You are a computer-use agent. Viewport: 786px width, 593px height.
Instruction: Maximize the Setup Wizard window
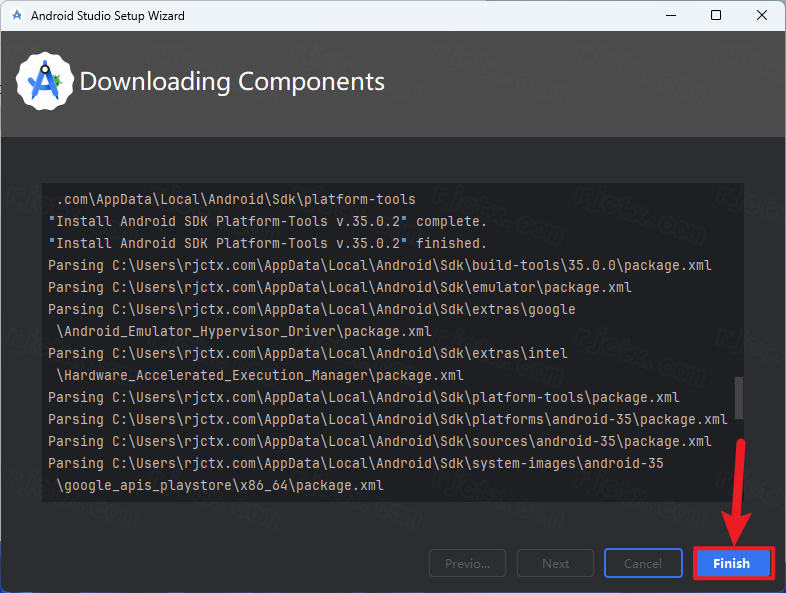[x=716, y=16]
